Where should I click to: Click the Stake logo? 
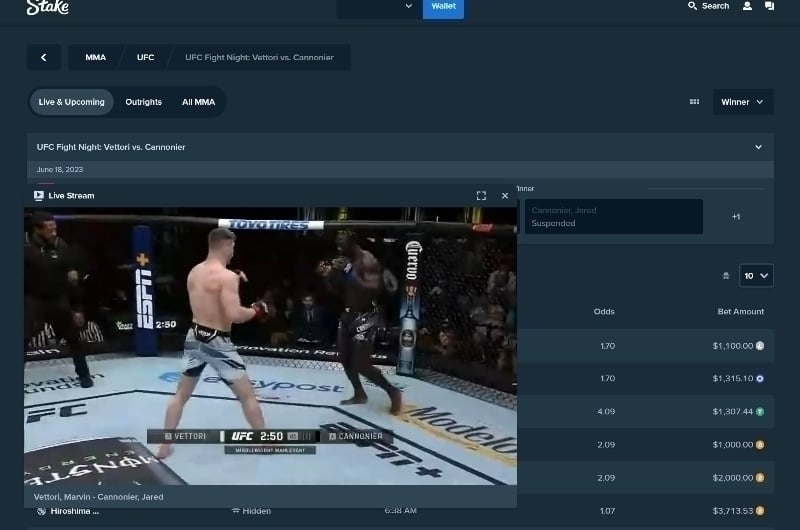[47, 8]
